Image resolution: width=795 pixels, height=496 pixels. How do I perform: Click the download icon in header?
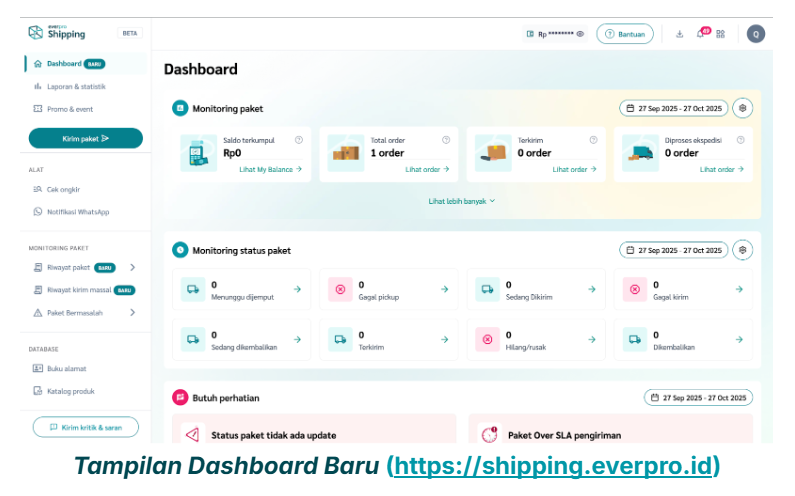pyautogui.click(x=679, y=34)
